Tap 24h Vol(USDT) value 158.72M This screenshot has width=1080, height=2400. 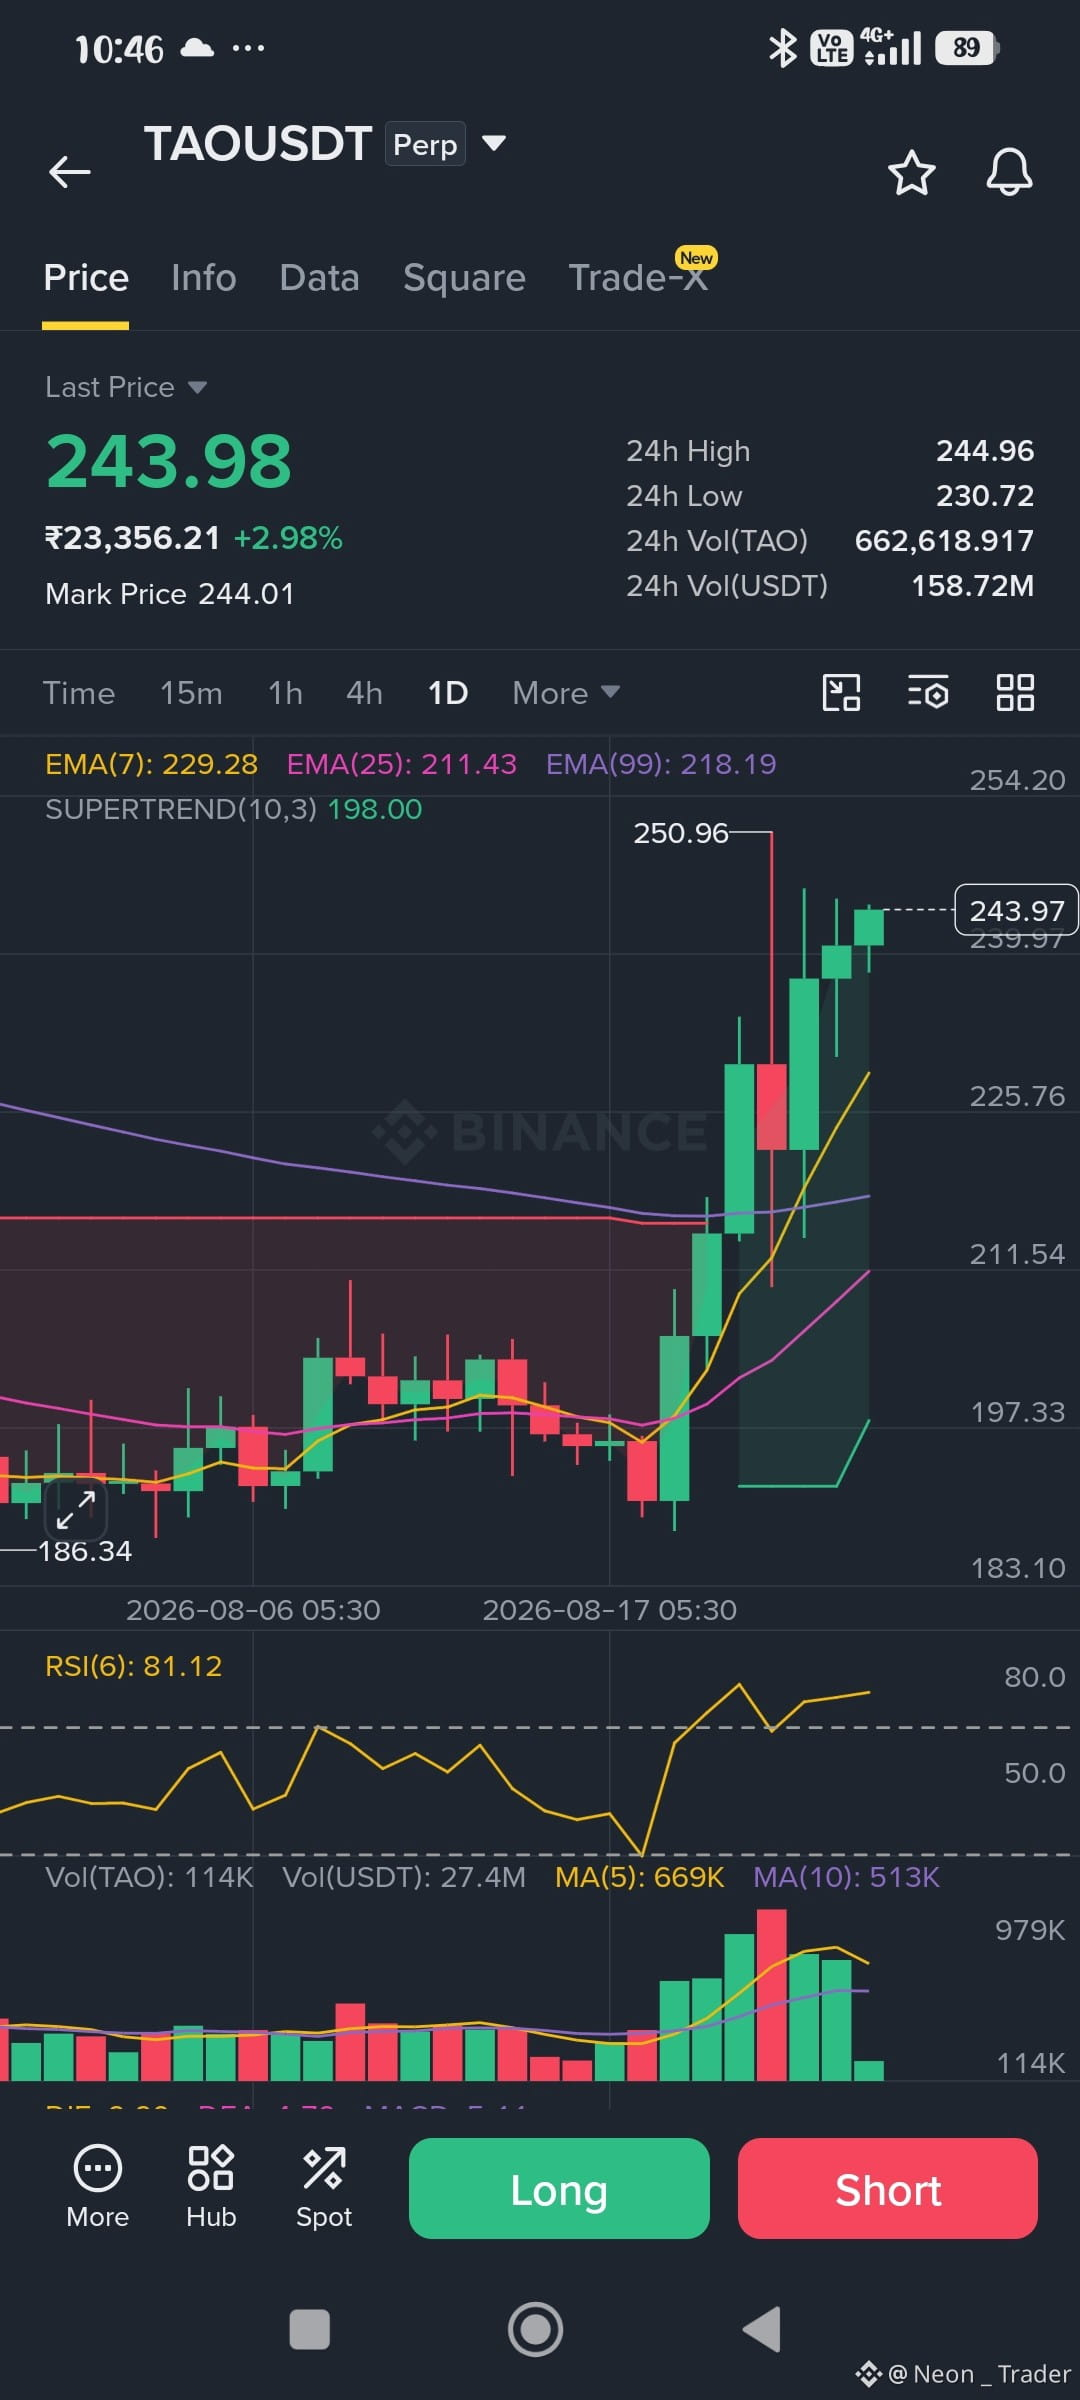coord(972,586)
